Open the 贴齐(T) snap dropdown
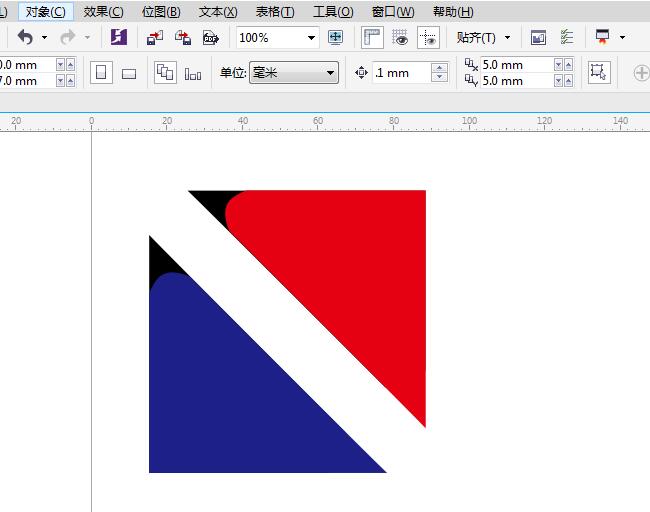 click(484, 38)
